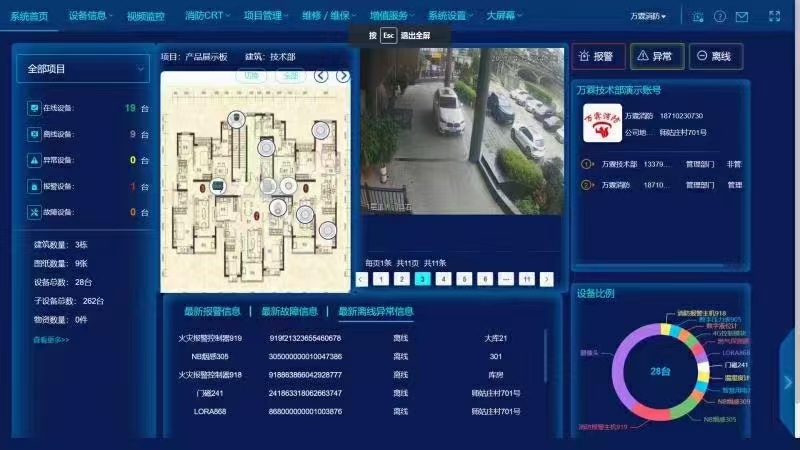Click the online devices (在线设备) icon

[x=34, y=108]
